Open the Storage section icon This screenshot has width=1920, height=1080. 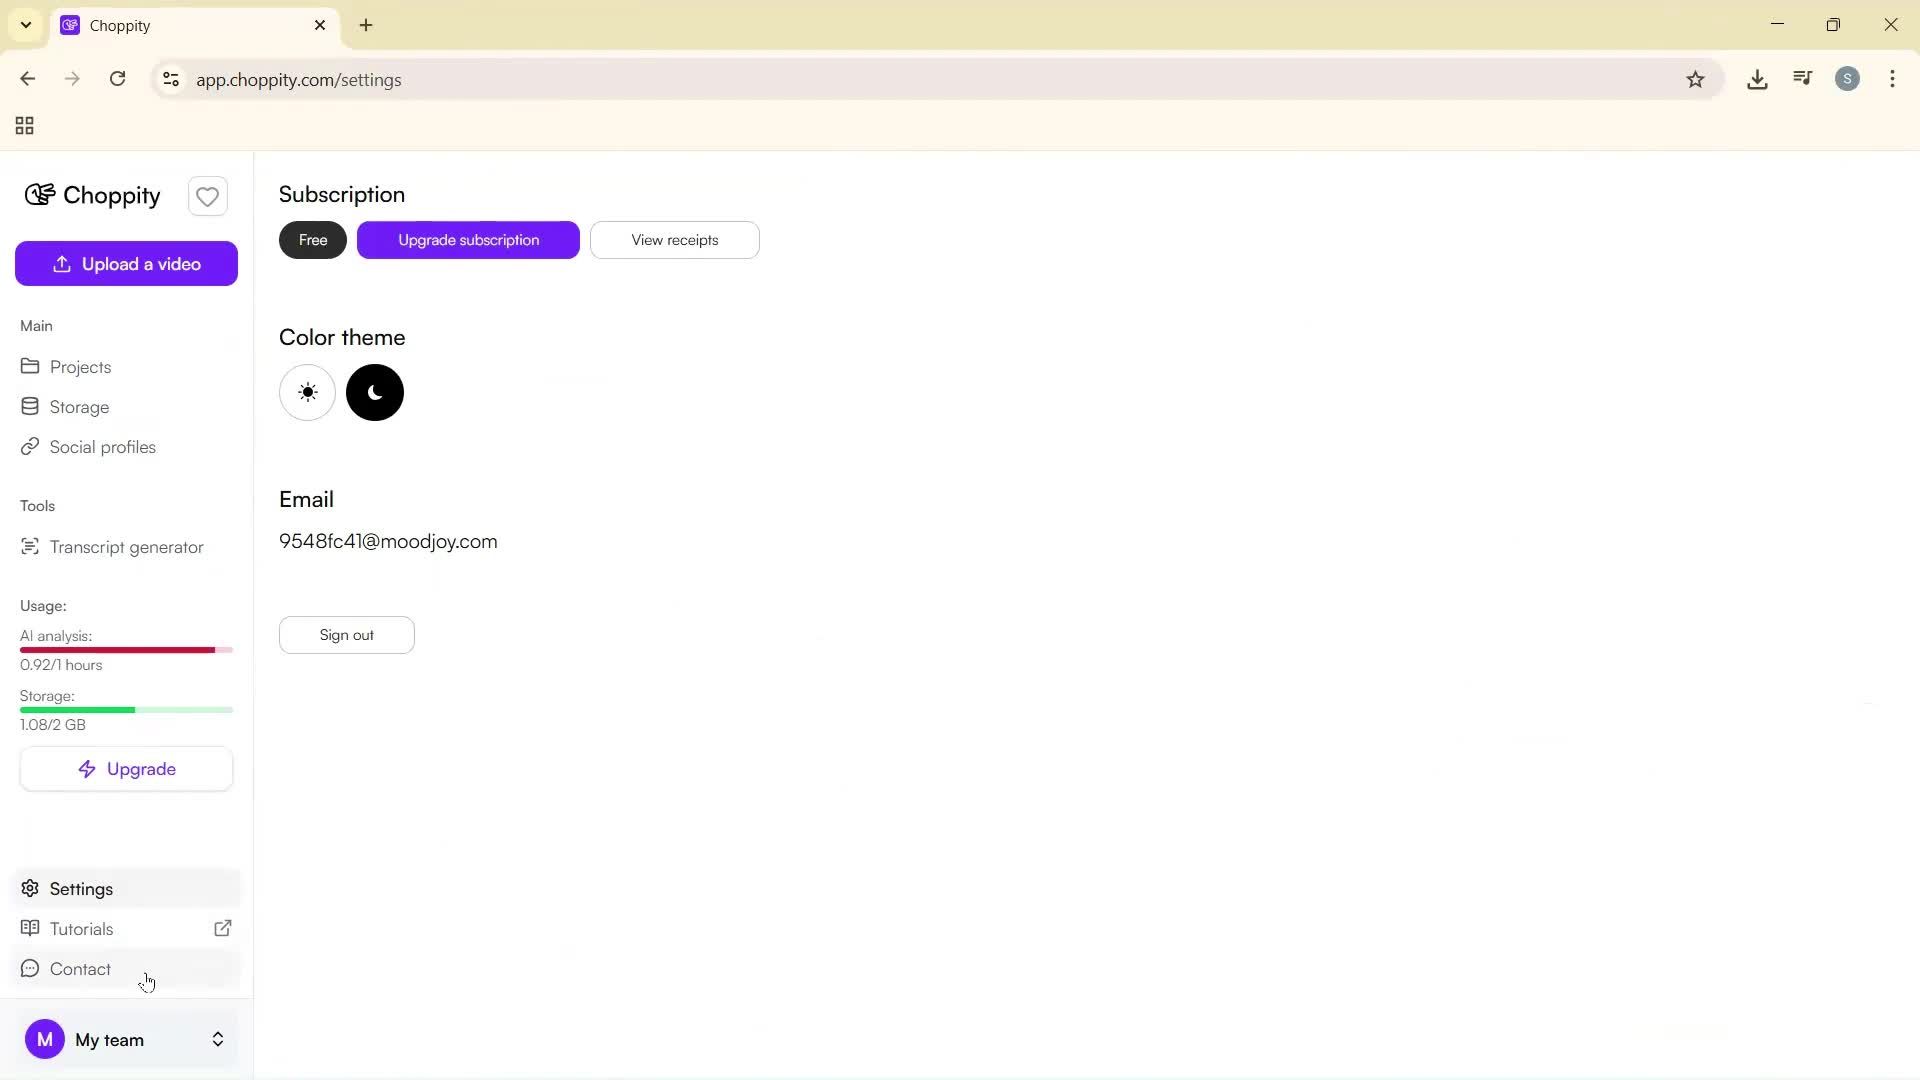click(x=30, y=406)
